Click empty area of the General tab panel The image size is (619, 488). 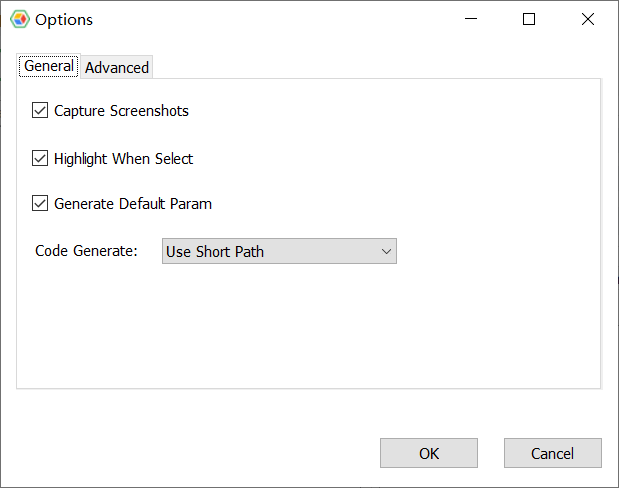[x=308, y=326]
